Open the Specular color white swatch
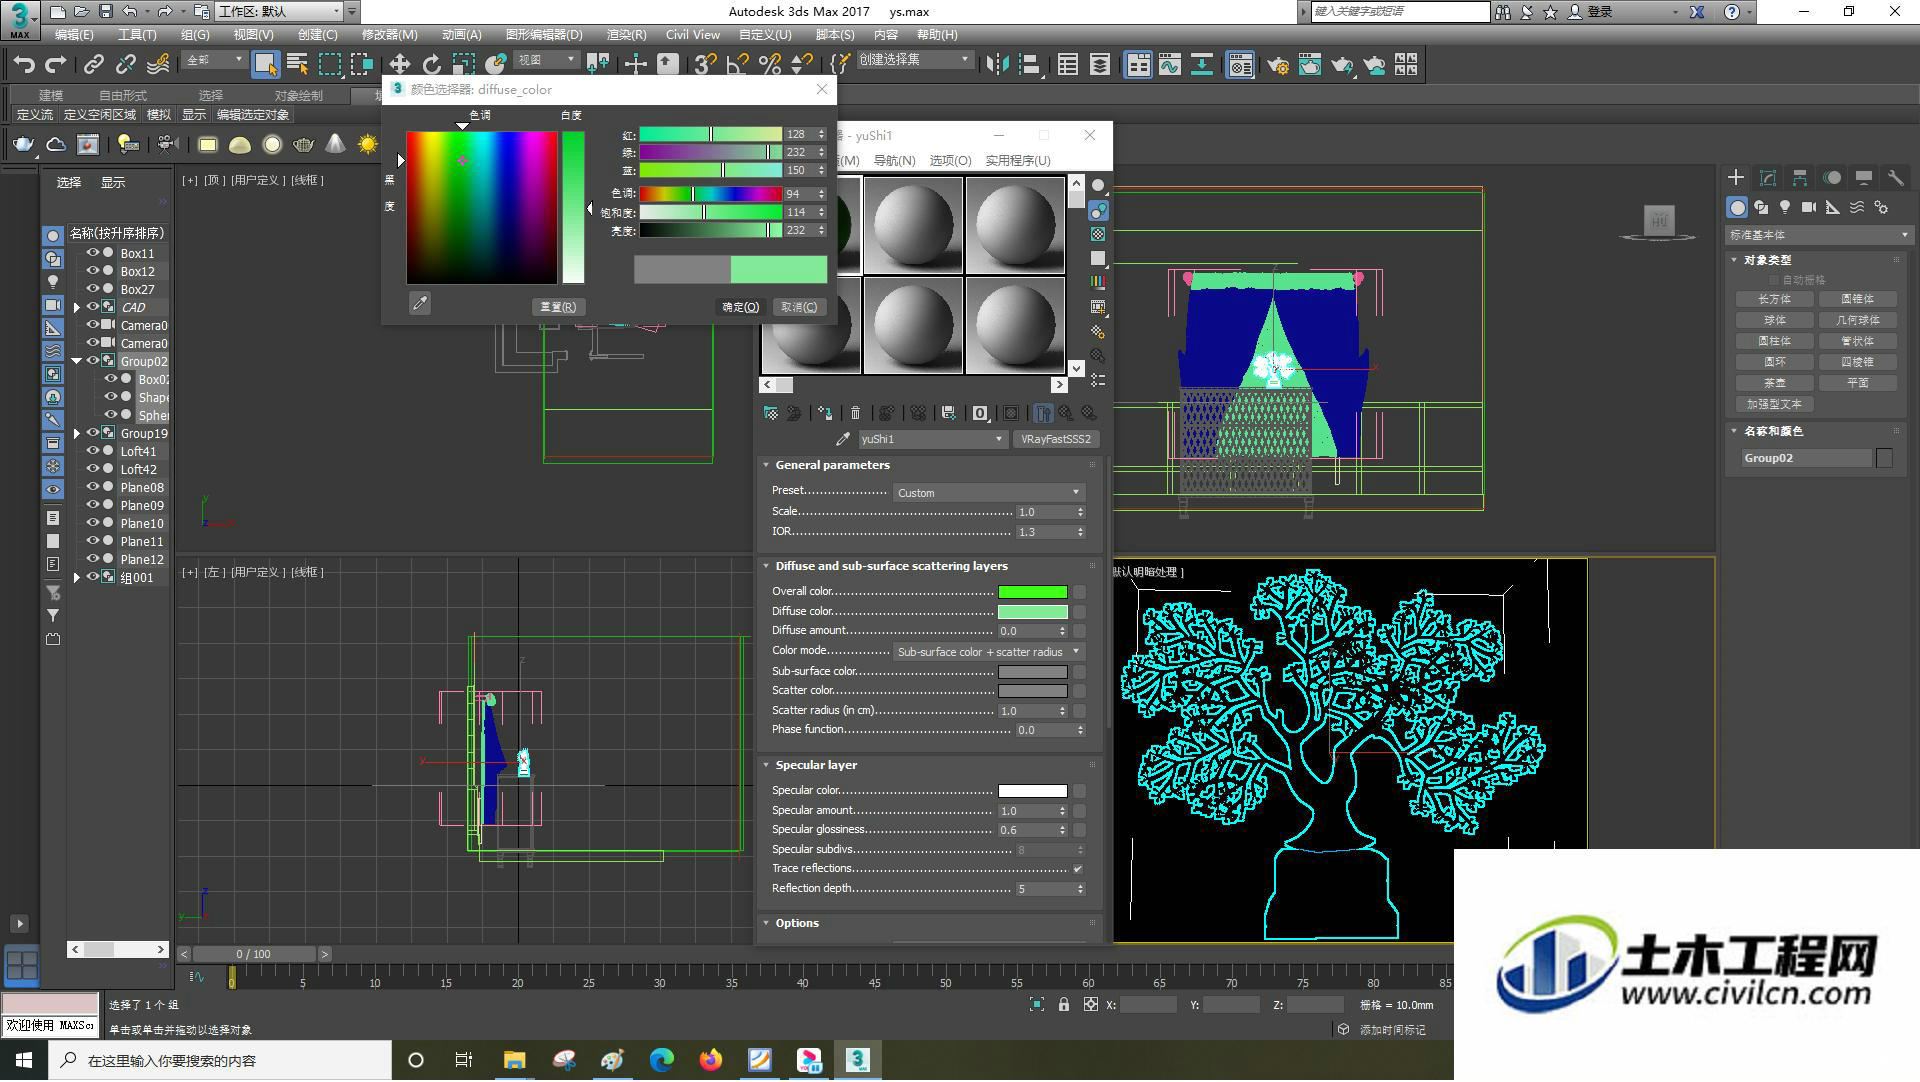Screen dimensions: 1920x1082 (1033, 791)
